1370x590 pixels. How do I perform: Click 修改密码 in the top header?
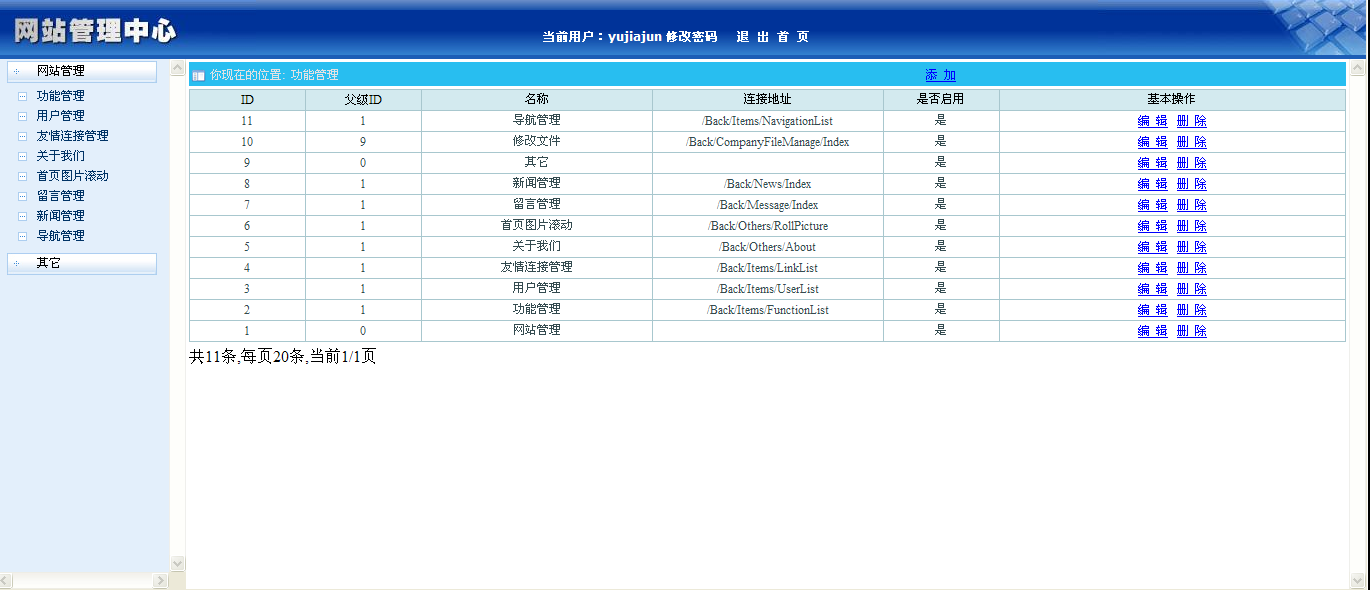pos(692,37)
